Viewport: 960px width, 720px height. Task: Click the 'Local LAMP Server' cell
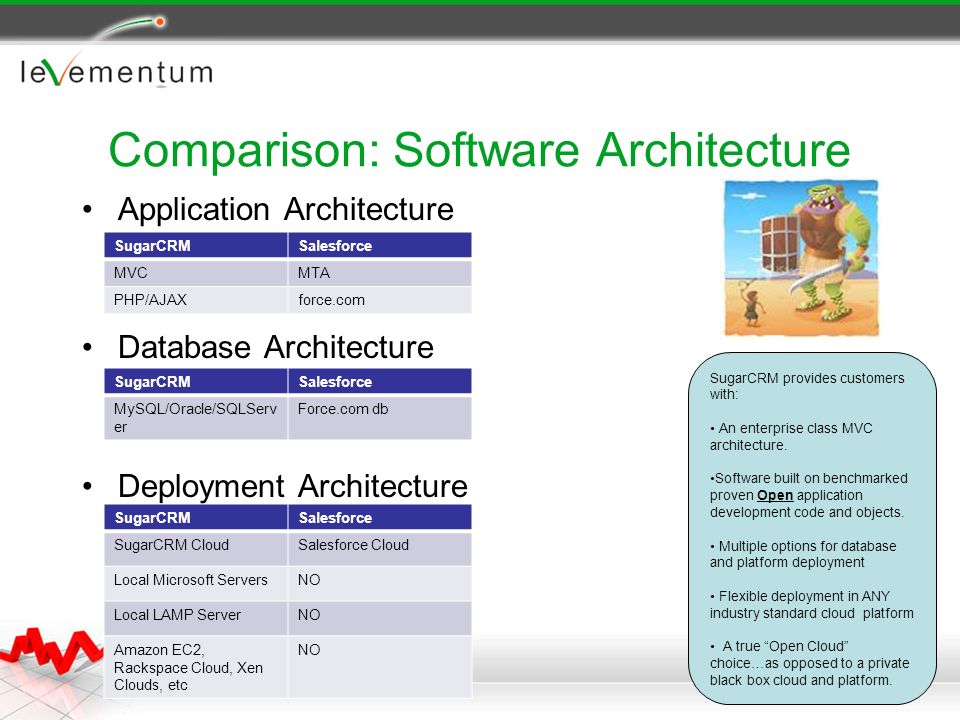coord(196,618)
